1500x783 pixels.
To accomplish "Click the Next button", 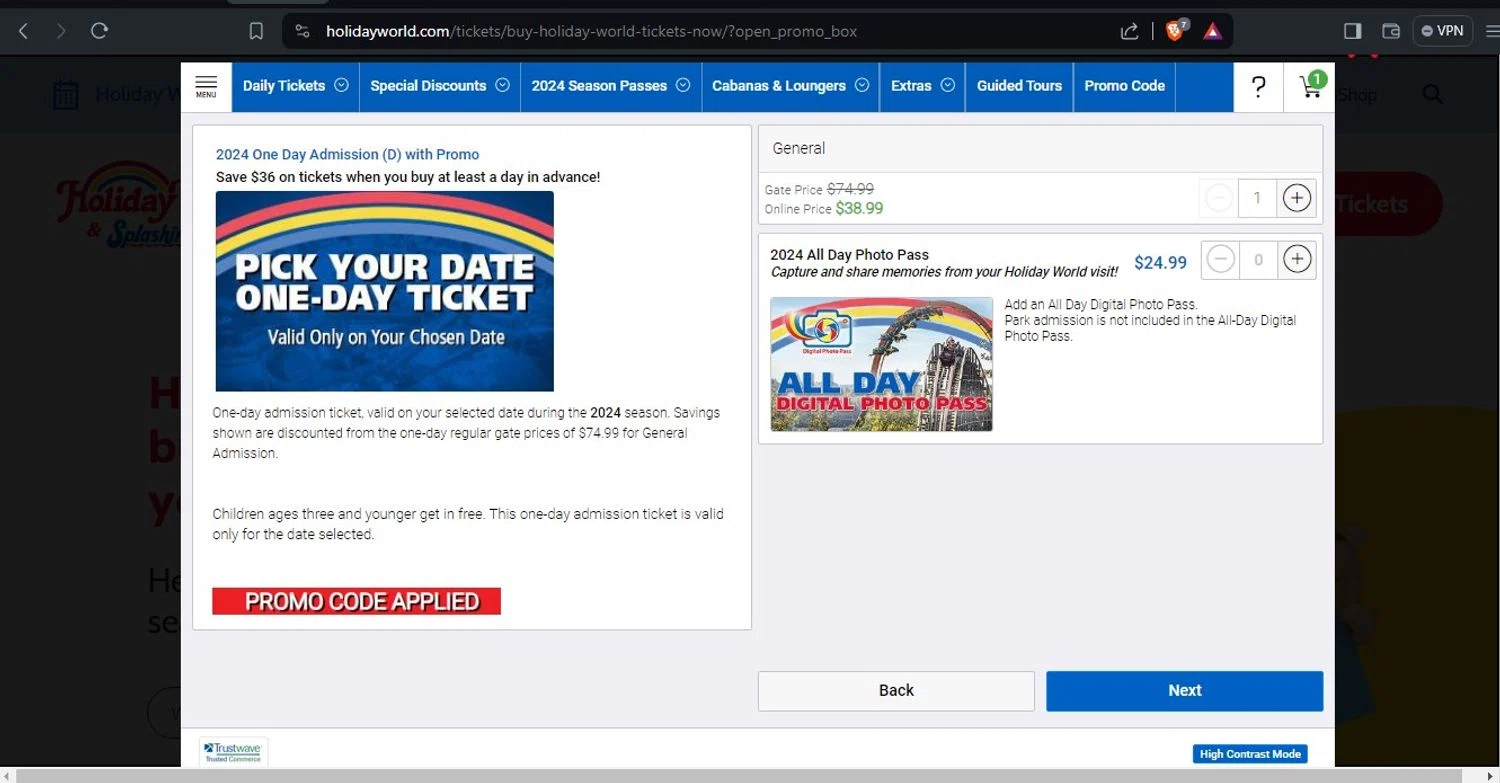I will pos(1185,691).
